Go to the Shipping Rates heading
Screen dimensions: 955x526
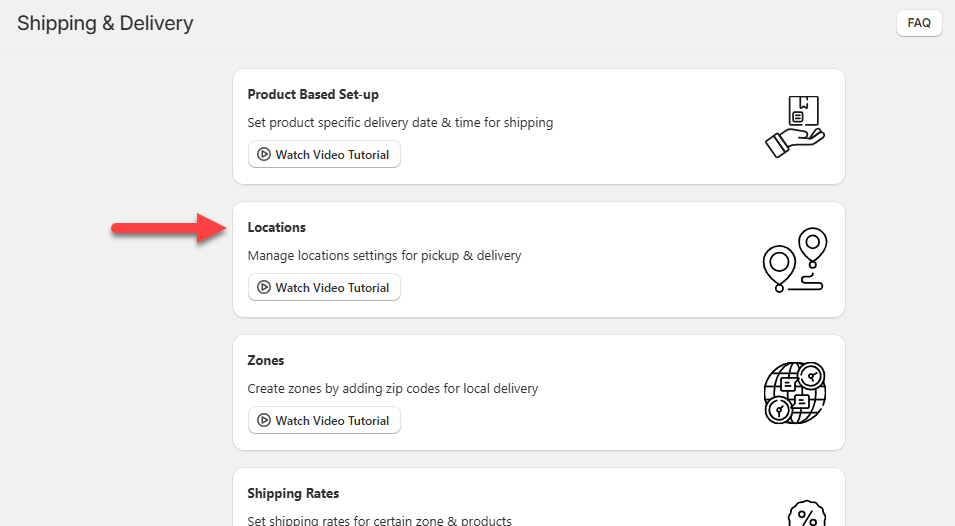(293, 494)
